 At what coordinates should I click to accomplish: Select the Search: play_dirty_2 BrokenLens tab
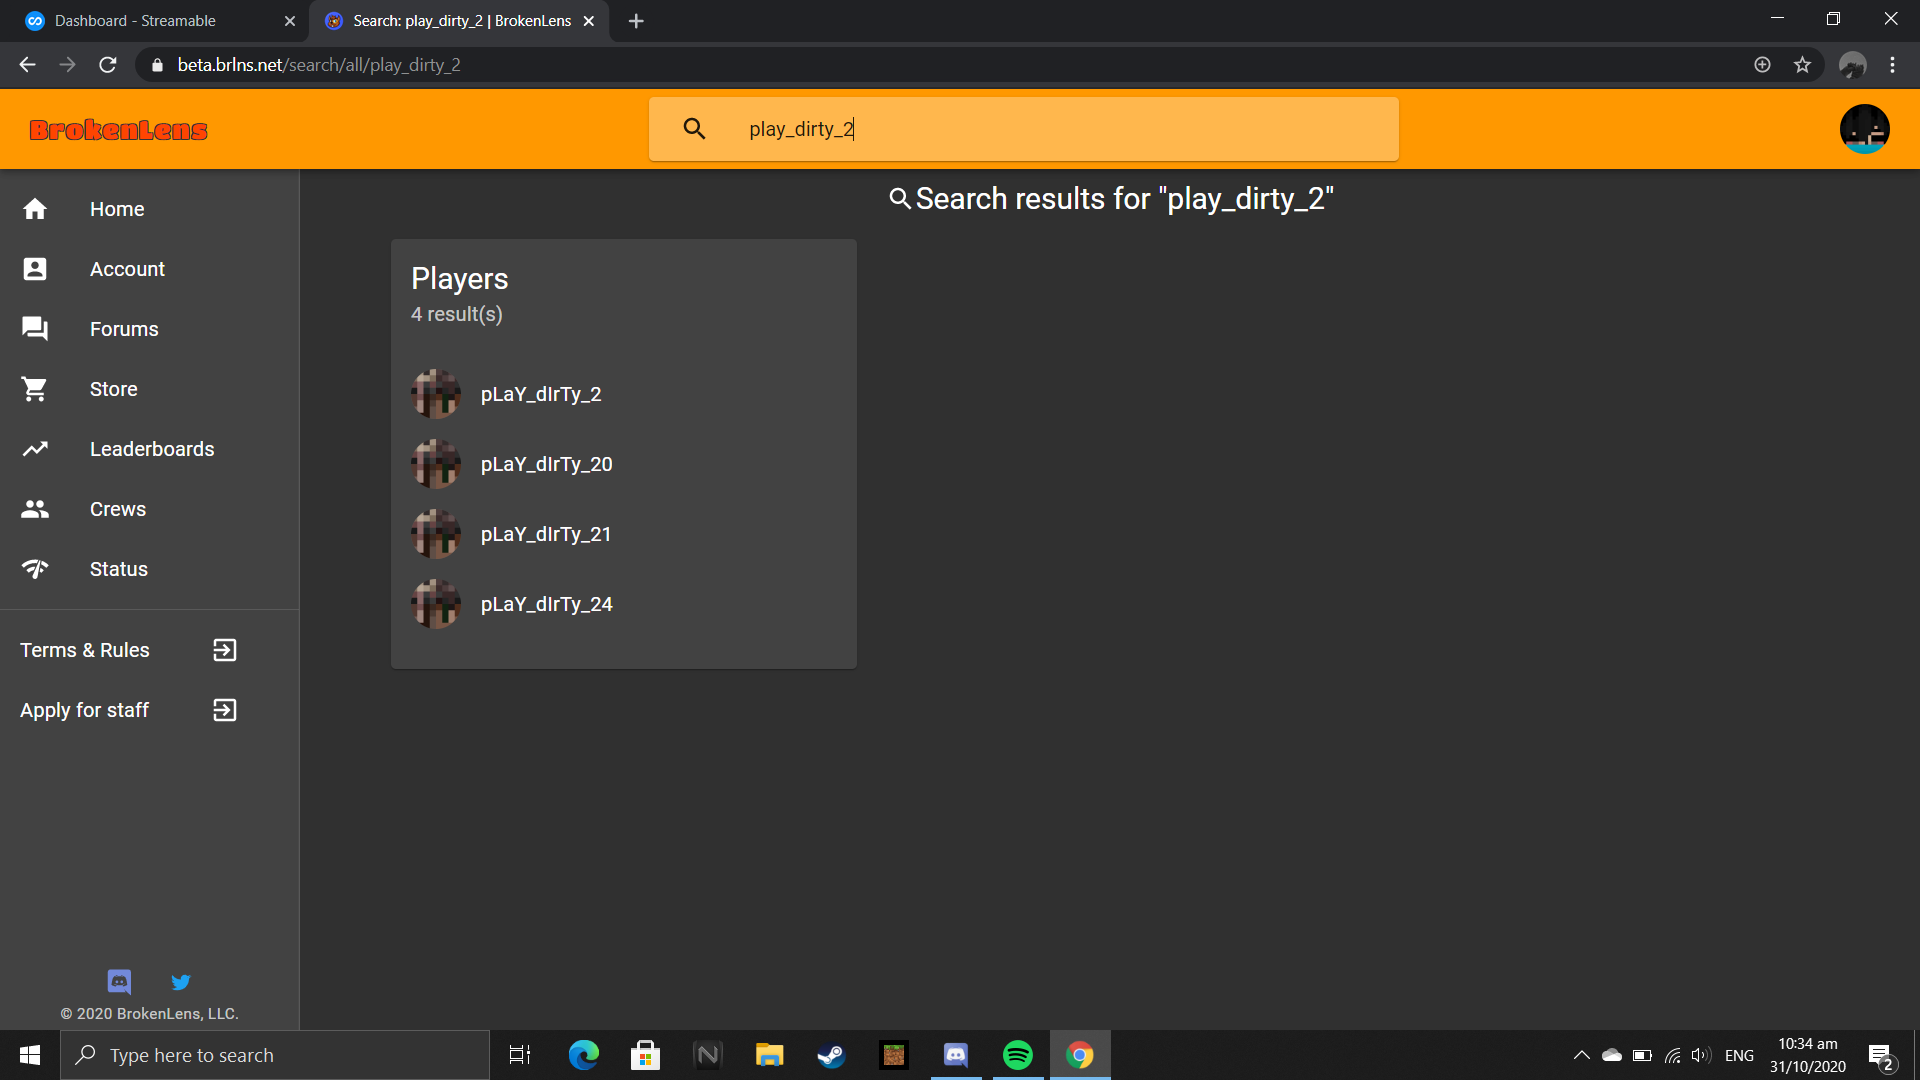(x=462, y=21)
